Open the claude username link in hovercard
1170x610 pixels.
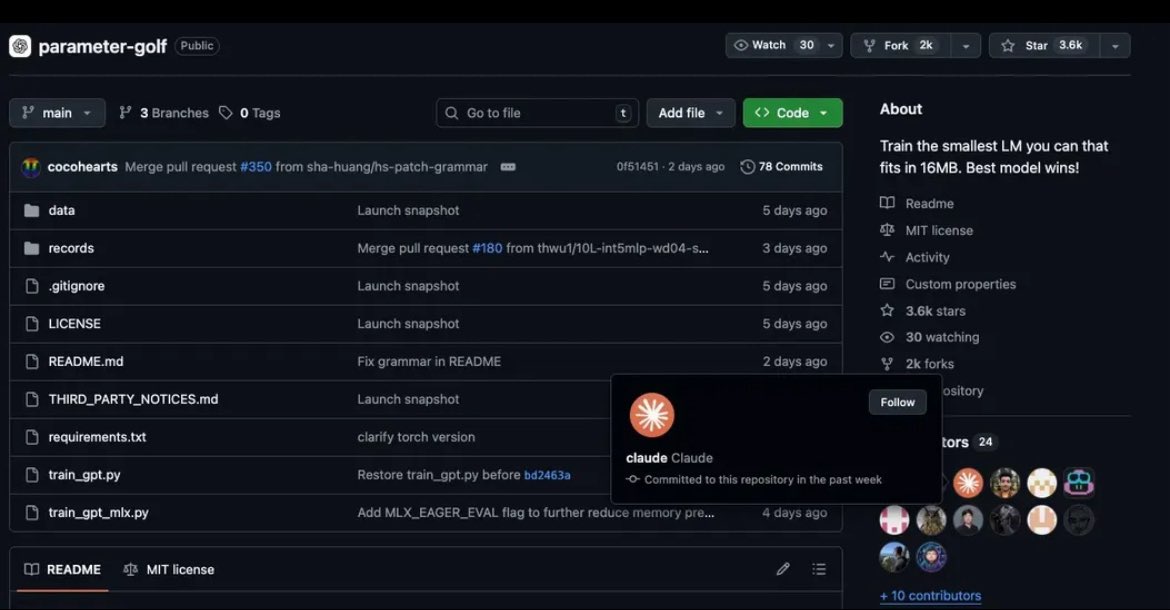click(x=646, y=458)
